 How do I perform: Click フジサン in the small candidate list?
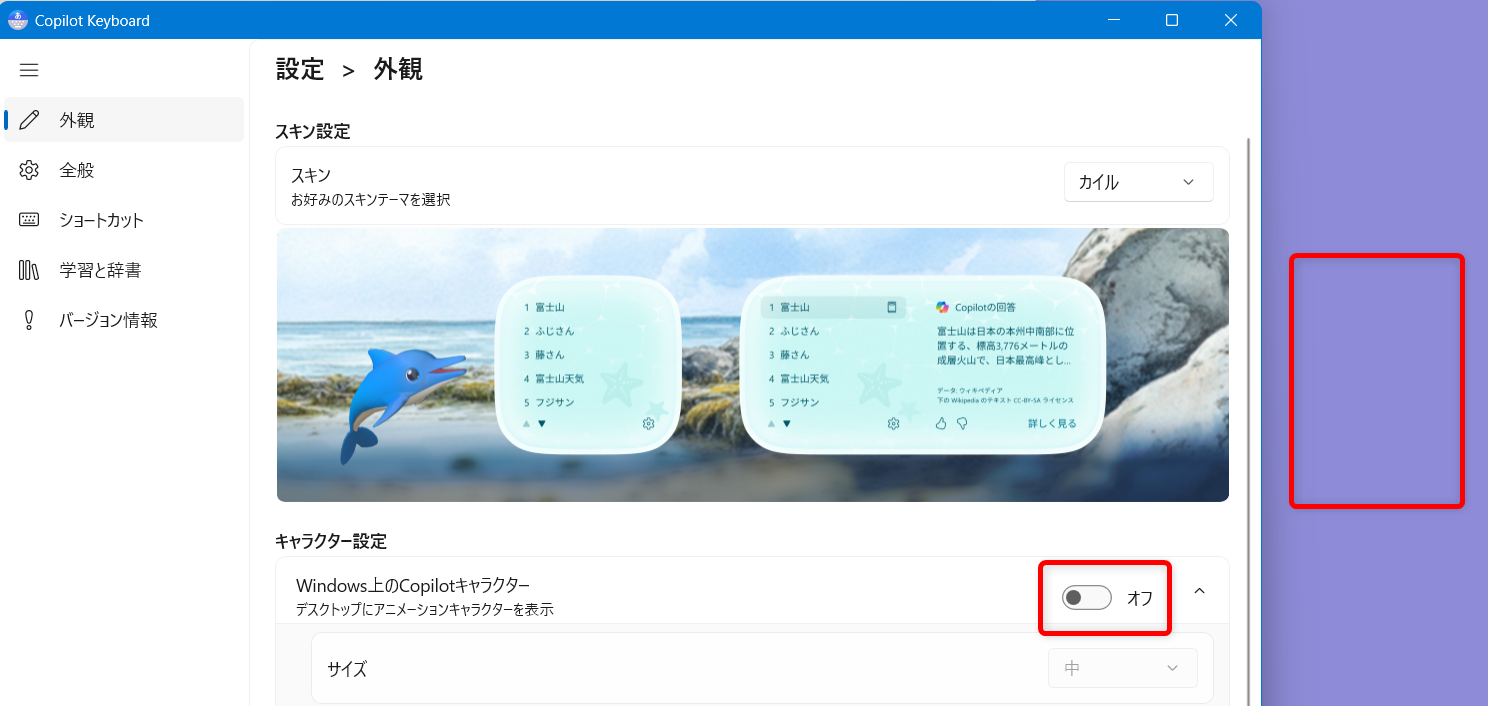(553, 403)
